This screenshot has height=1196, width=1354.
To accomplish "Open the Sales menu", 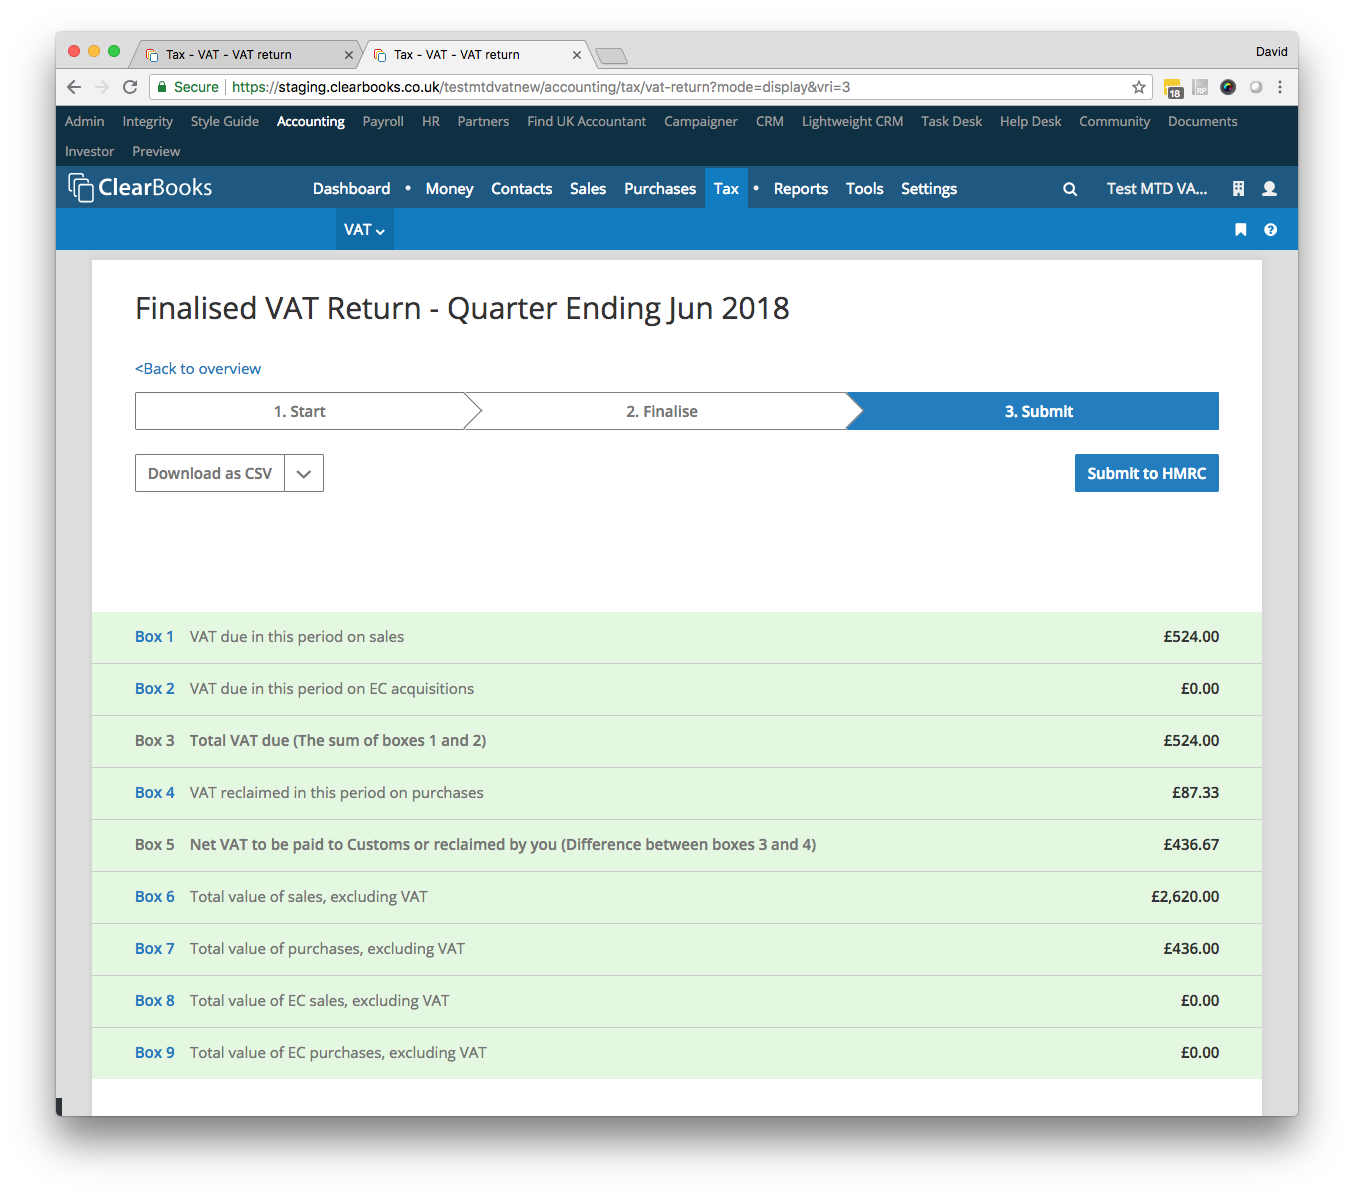I will coord(588,188).
